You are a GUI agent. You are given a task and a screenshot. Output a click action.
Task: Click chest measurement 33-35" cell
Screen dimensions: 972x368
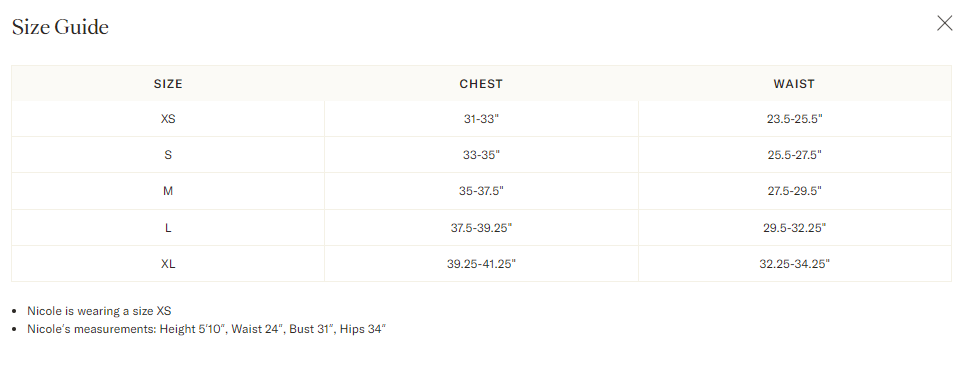click(x=481, y=155)
